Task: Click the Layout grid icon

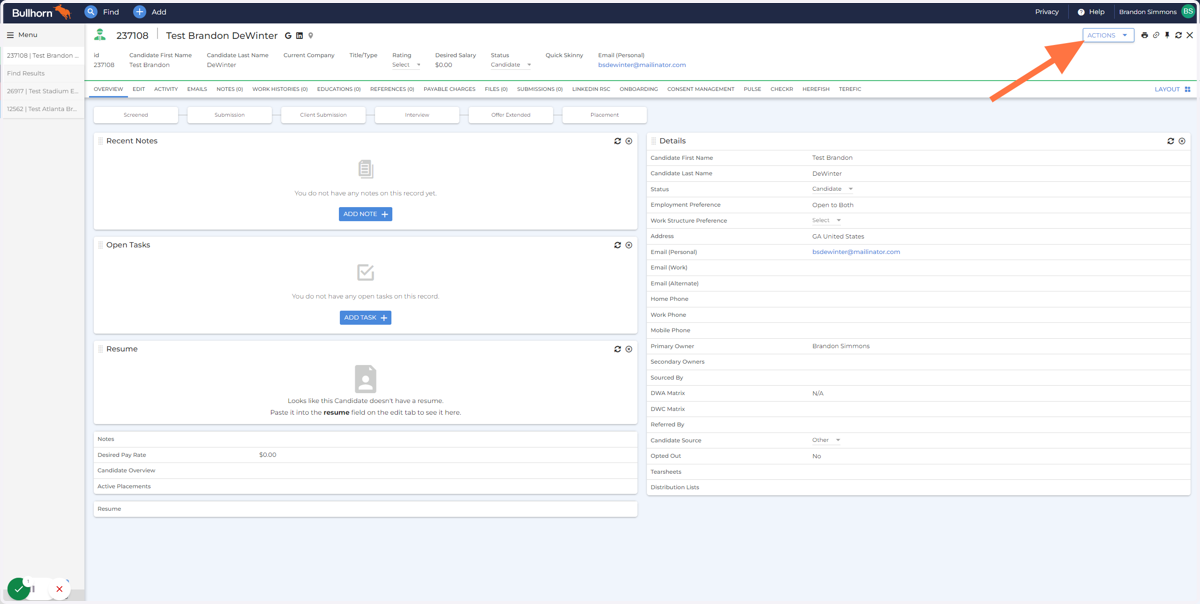Action: click(x=1188, y=89)
